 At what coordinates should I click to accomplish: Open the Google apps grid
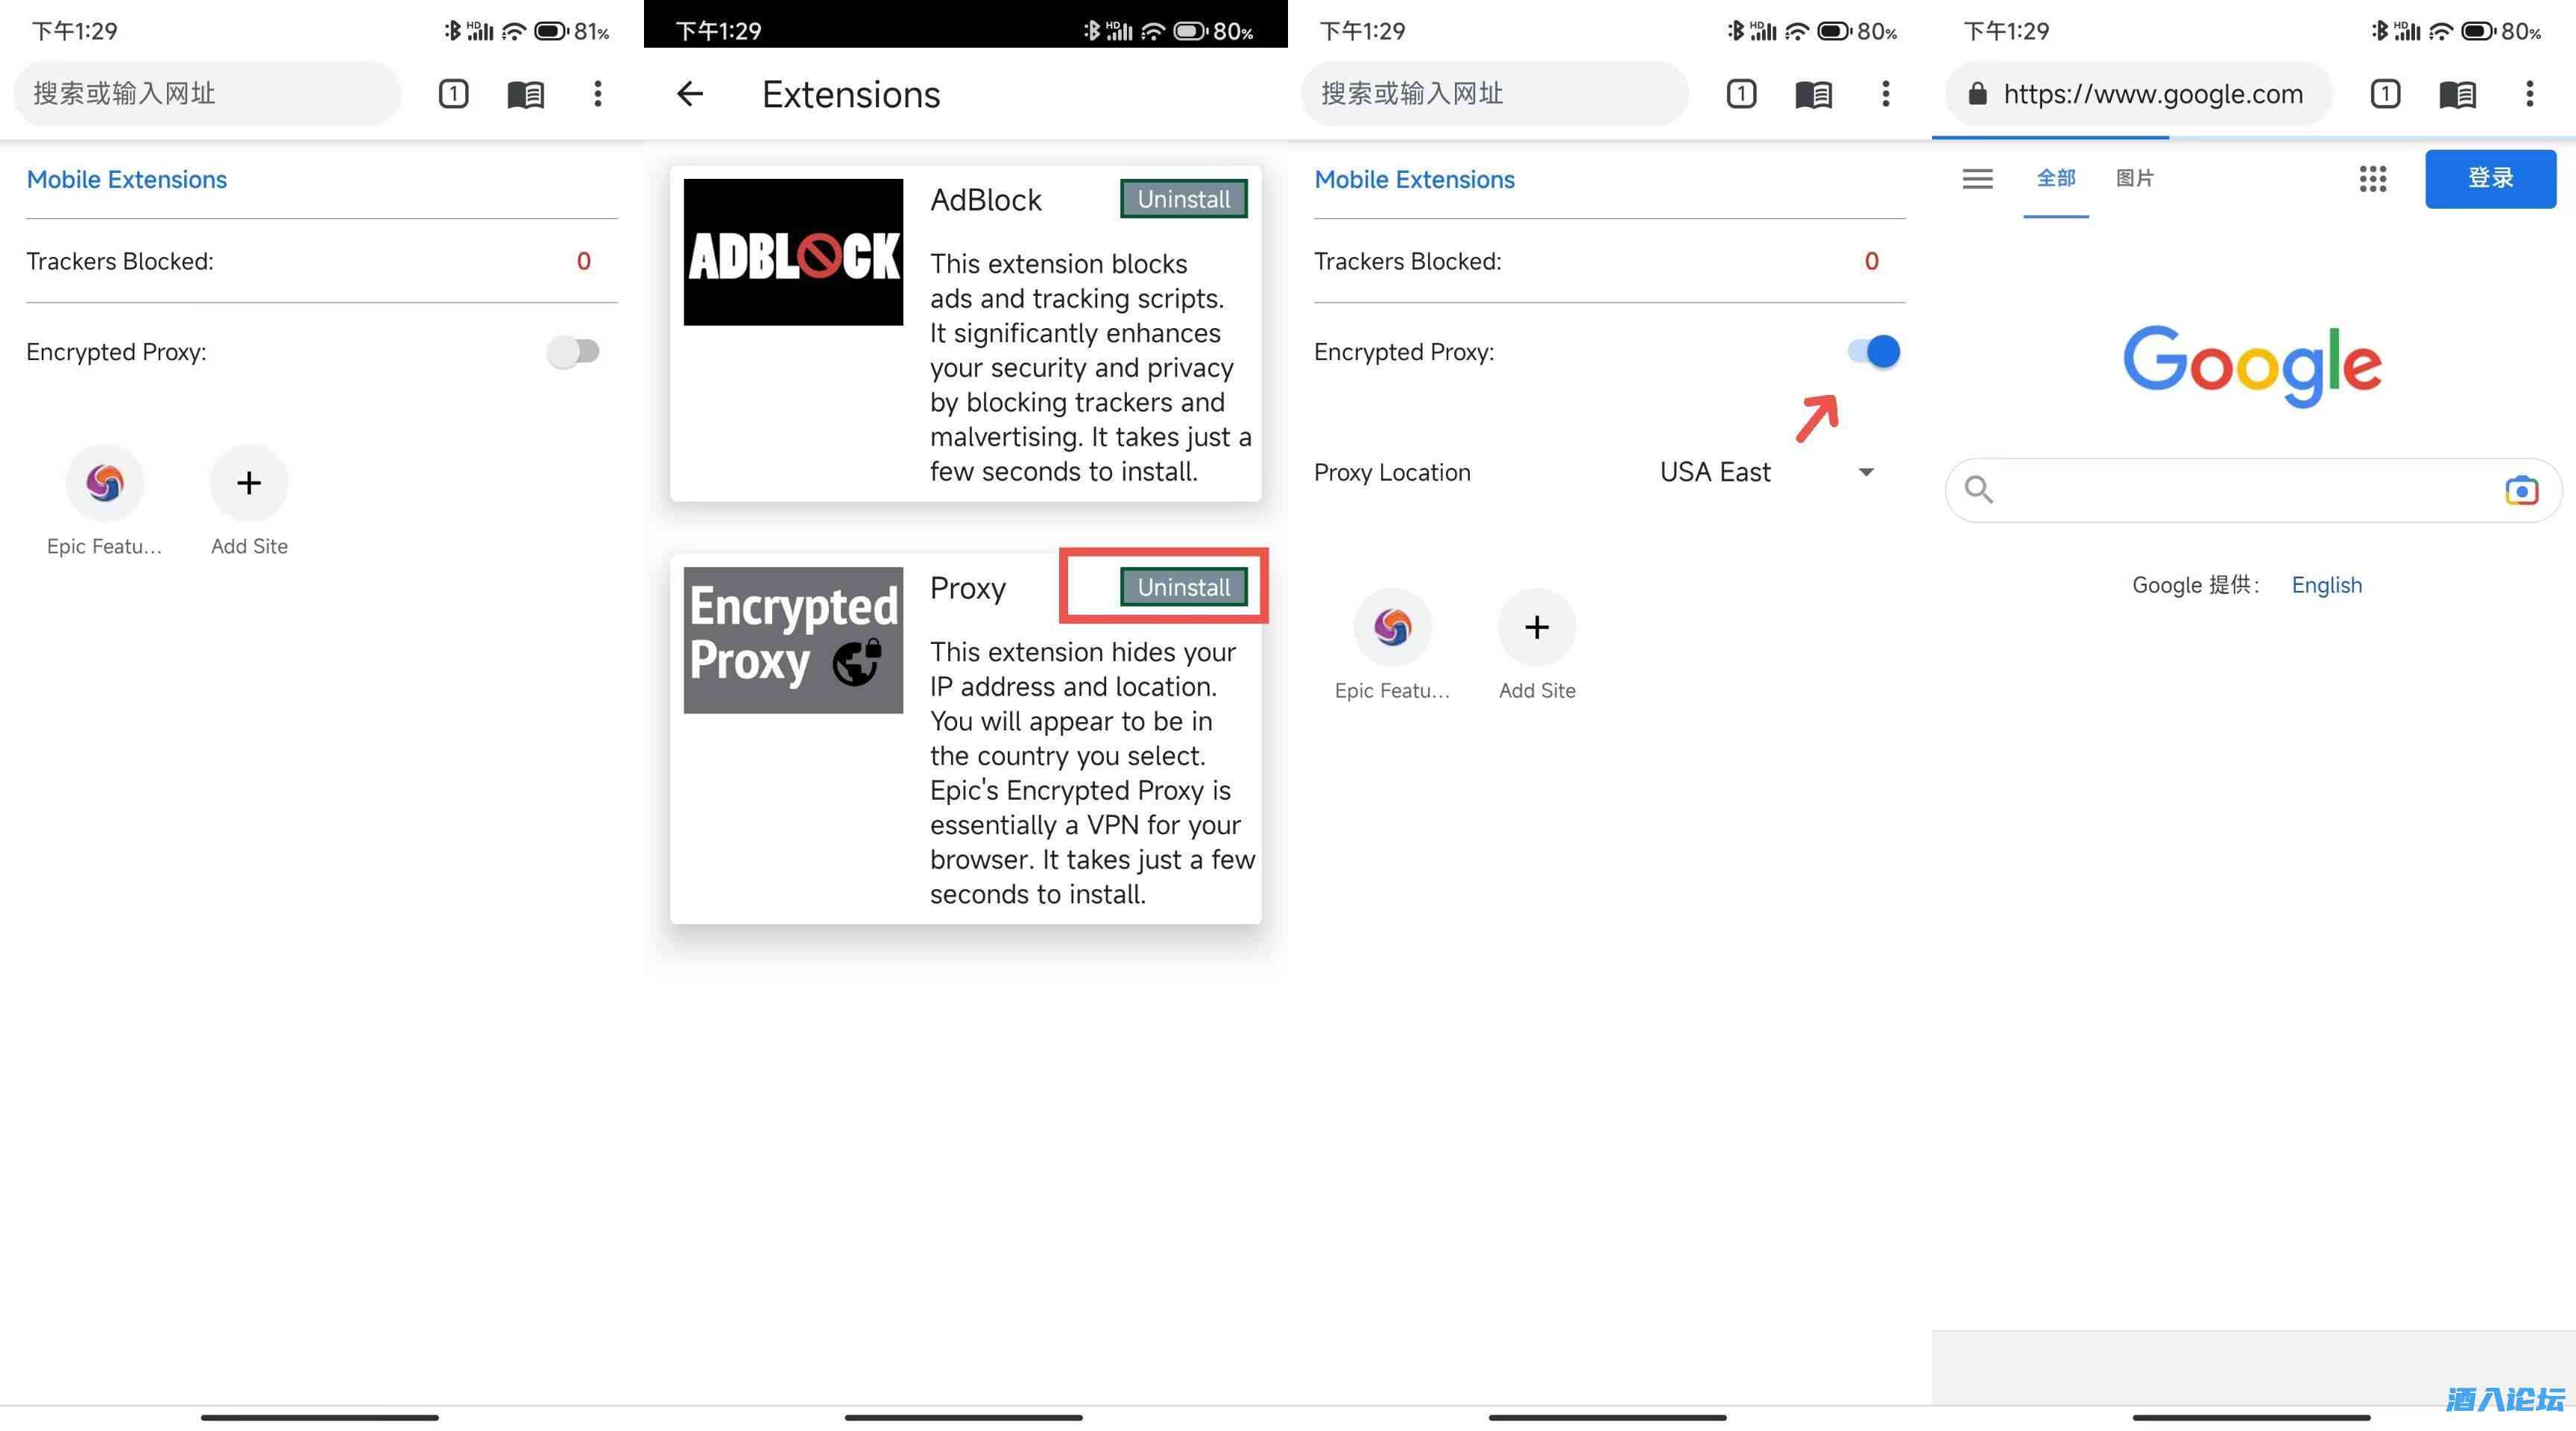pos(2372,179)
